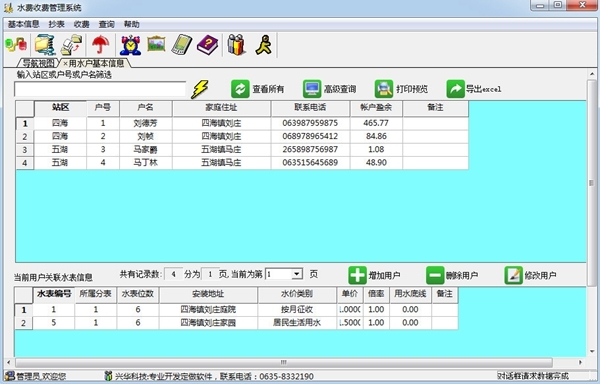
Task: Click the horizontal scrollbar right arrow
Action: [580, 362]
